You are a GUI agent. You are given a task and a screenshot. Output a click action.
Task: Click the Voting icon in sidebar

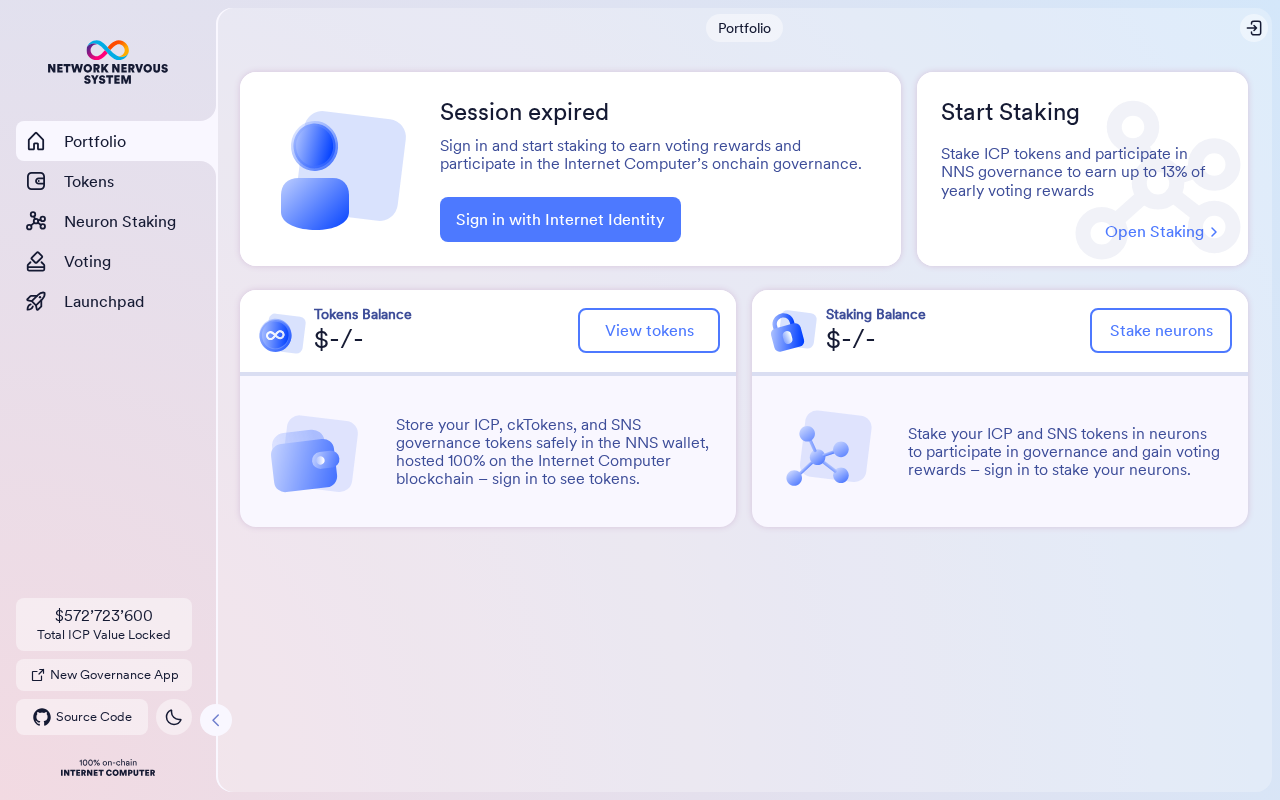click(x=36, y=261)
